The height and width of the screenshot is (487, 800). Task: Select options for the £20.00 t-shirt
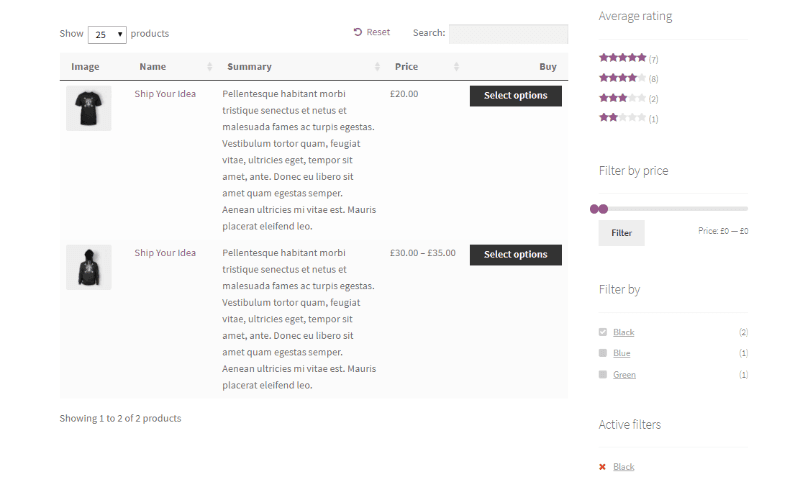coord(515,96)
